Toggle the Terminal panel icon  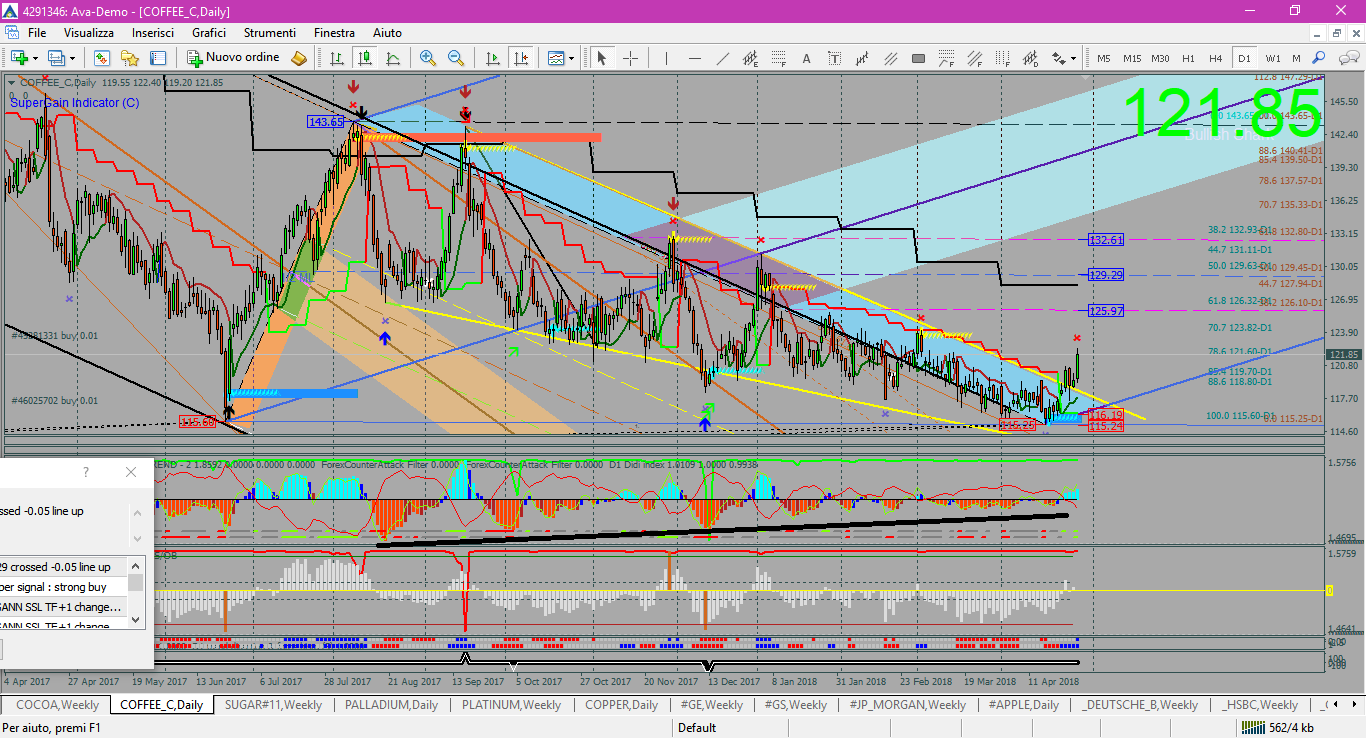pyautogui.click(x=158, y=58)
